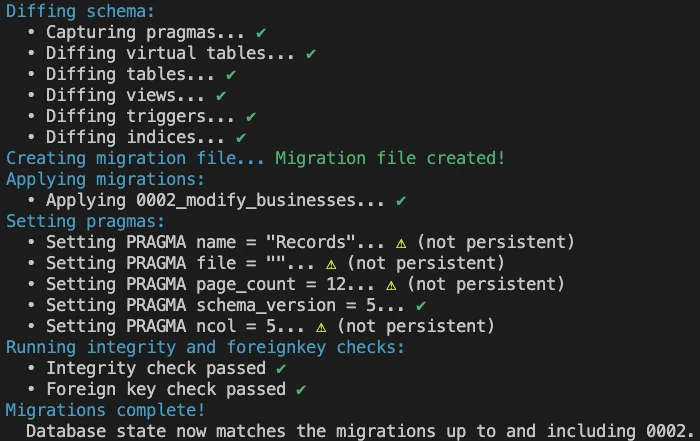The height and width of the screenshot is (441, 700).
Task: Click the 'Diffing indices...' line
Action: pos(135,137)
